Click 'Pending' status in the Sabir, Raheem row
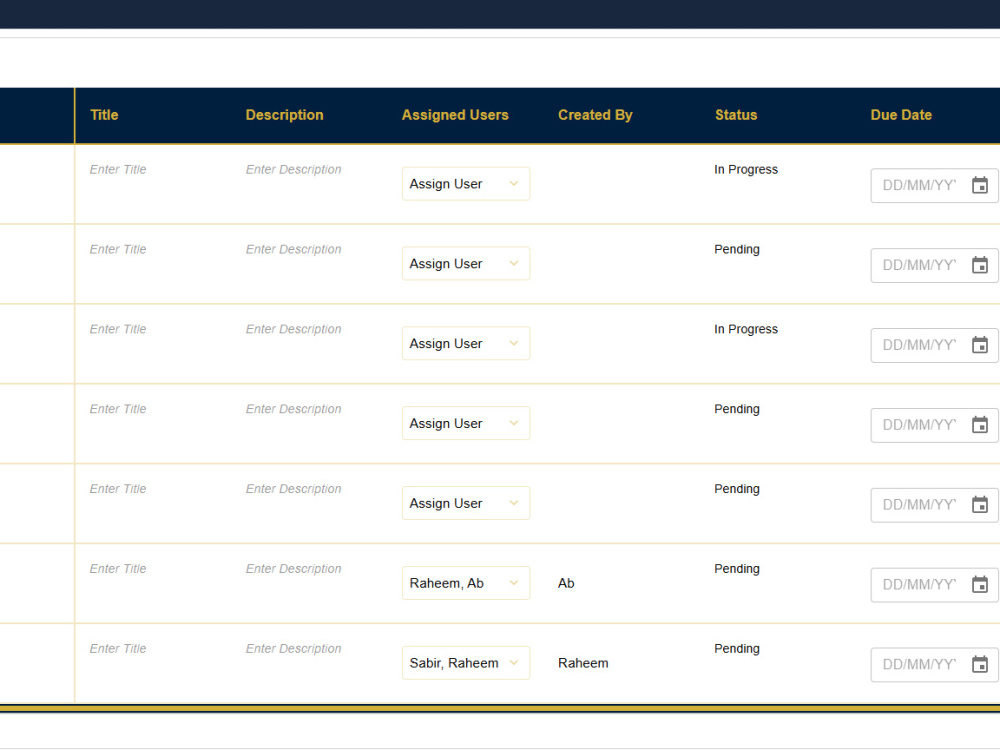This screenshot has width=1000, height=750. (737, 648)
